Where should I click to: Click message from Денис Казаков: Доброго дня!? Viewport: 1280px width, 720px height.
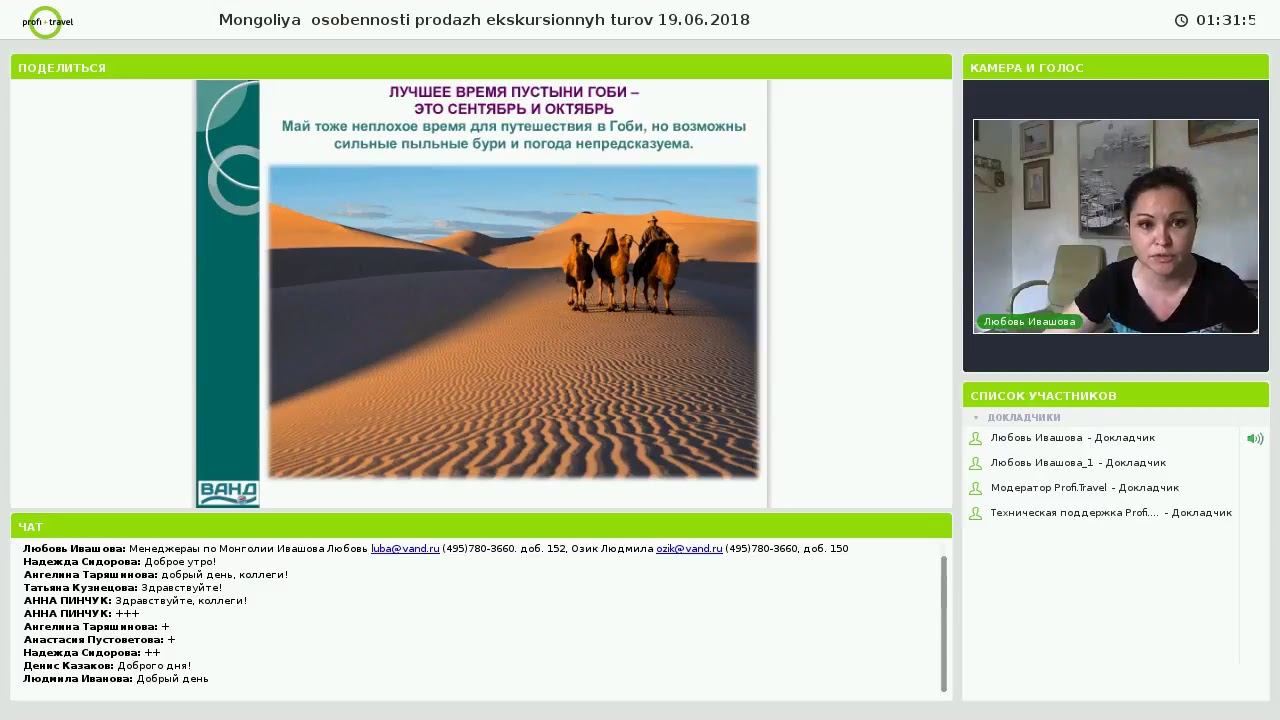tap(107, 666)
